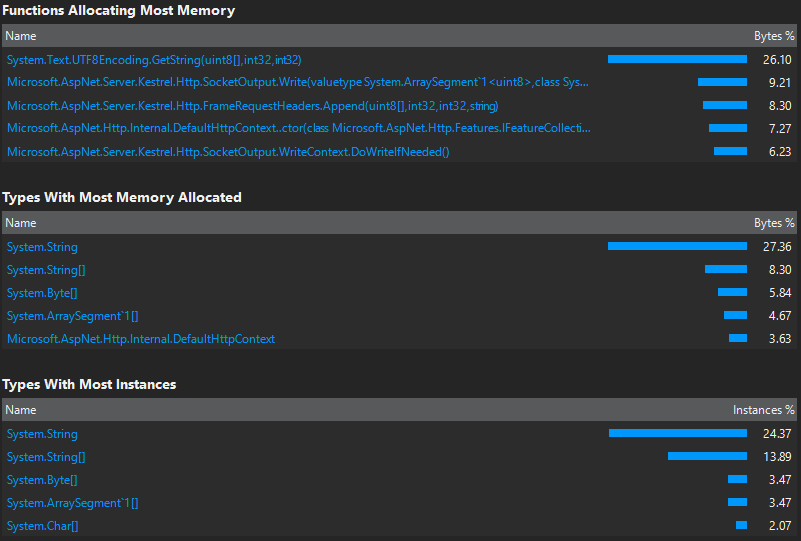Click System.String in Types With Most Instances
Image resolution: width=801 pixels, height=541 pixels.
pos(42,434)
